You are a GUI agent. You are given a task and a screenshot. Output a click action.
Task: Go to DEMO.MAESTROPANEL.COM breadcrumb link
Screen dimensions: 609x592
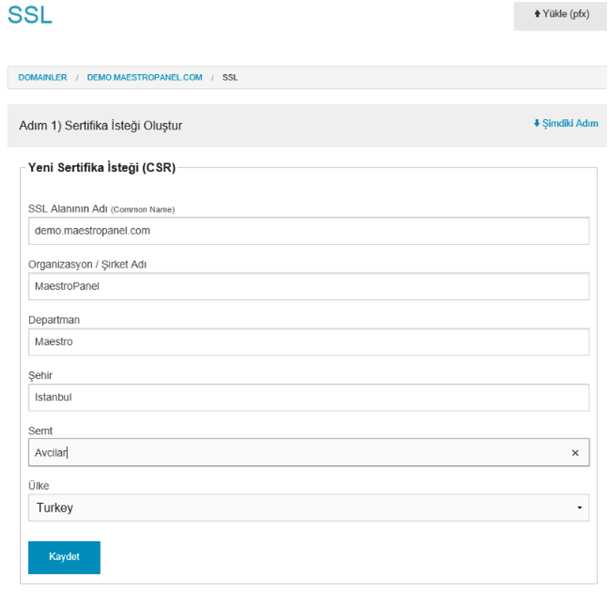coord(144,77)
